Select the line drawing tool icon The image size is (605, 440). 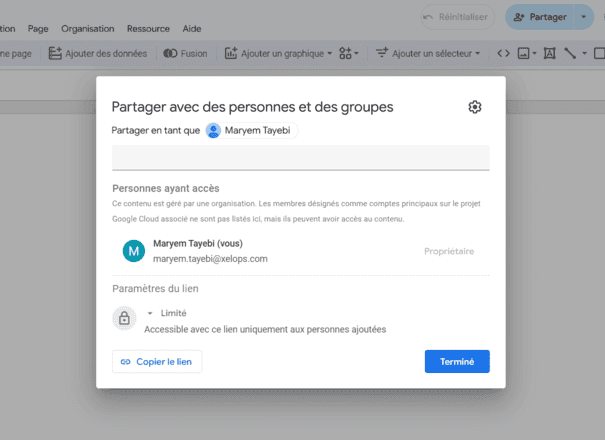point(570,53)
